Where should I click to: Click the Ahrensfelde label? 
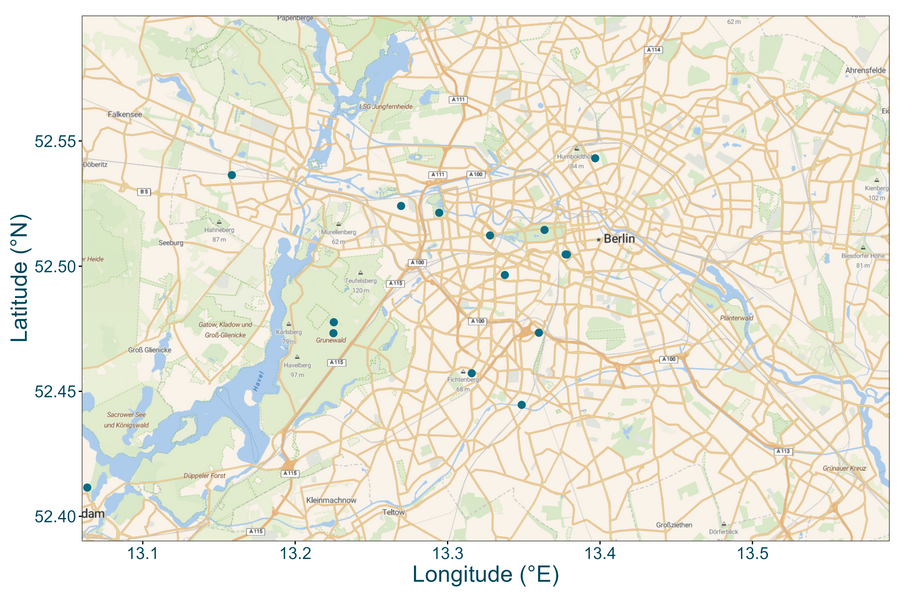pyautogui.click(x=866, y=70)
